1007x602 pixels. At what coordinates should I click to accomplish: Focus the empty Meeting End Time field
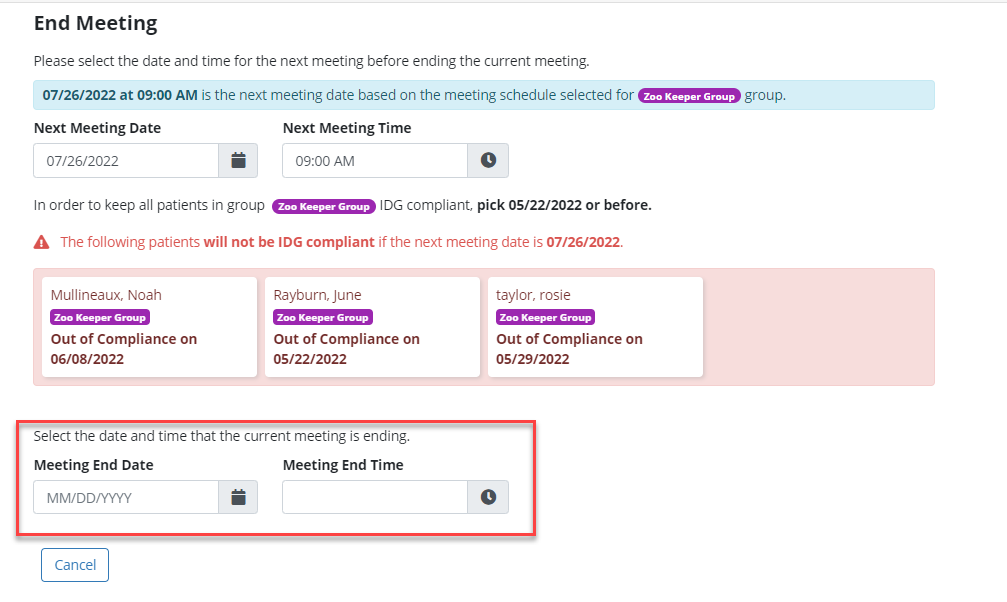click(375, 497)
